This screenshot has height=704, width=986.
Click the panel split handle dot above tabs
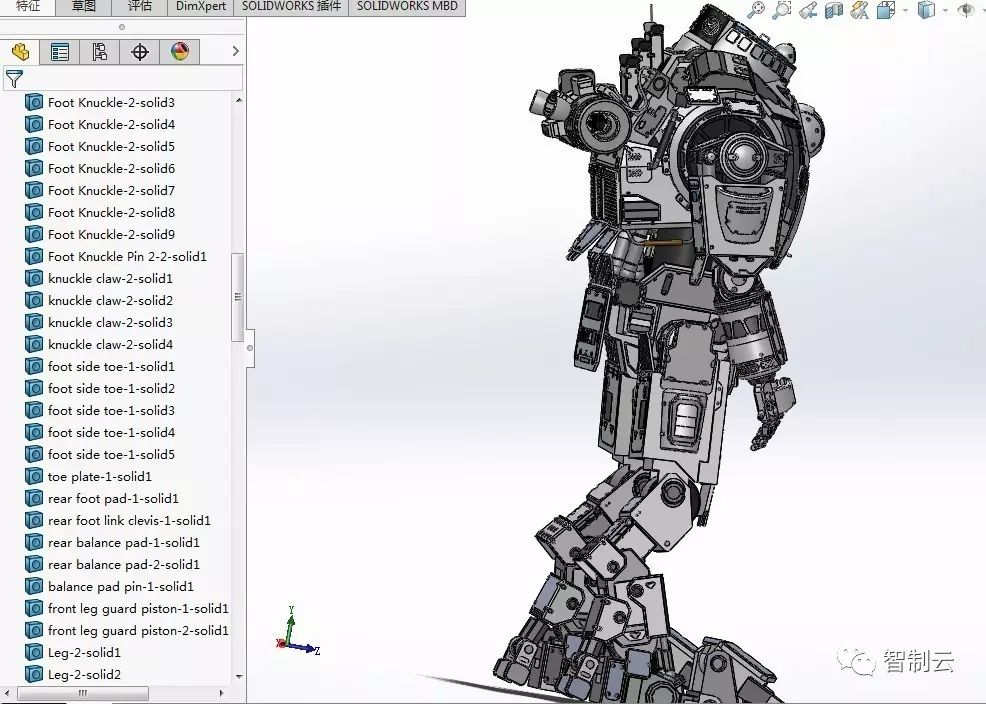pos(122,27)
